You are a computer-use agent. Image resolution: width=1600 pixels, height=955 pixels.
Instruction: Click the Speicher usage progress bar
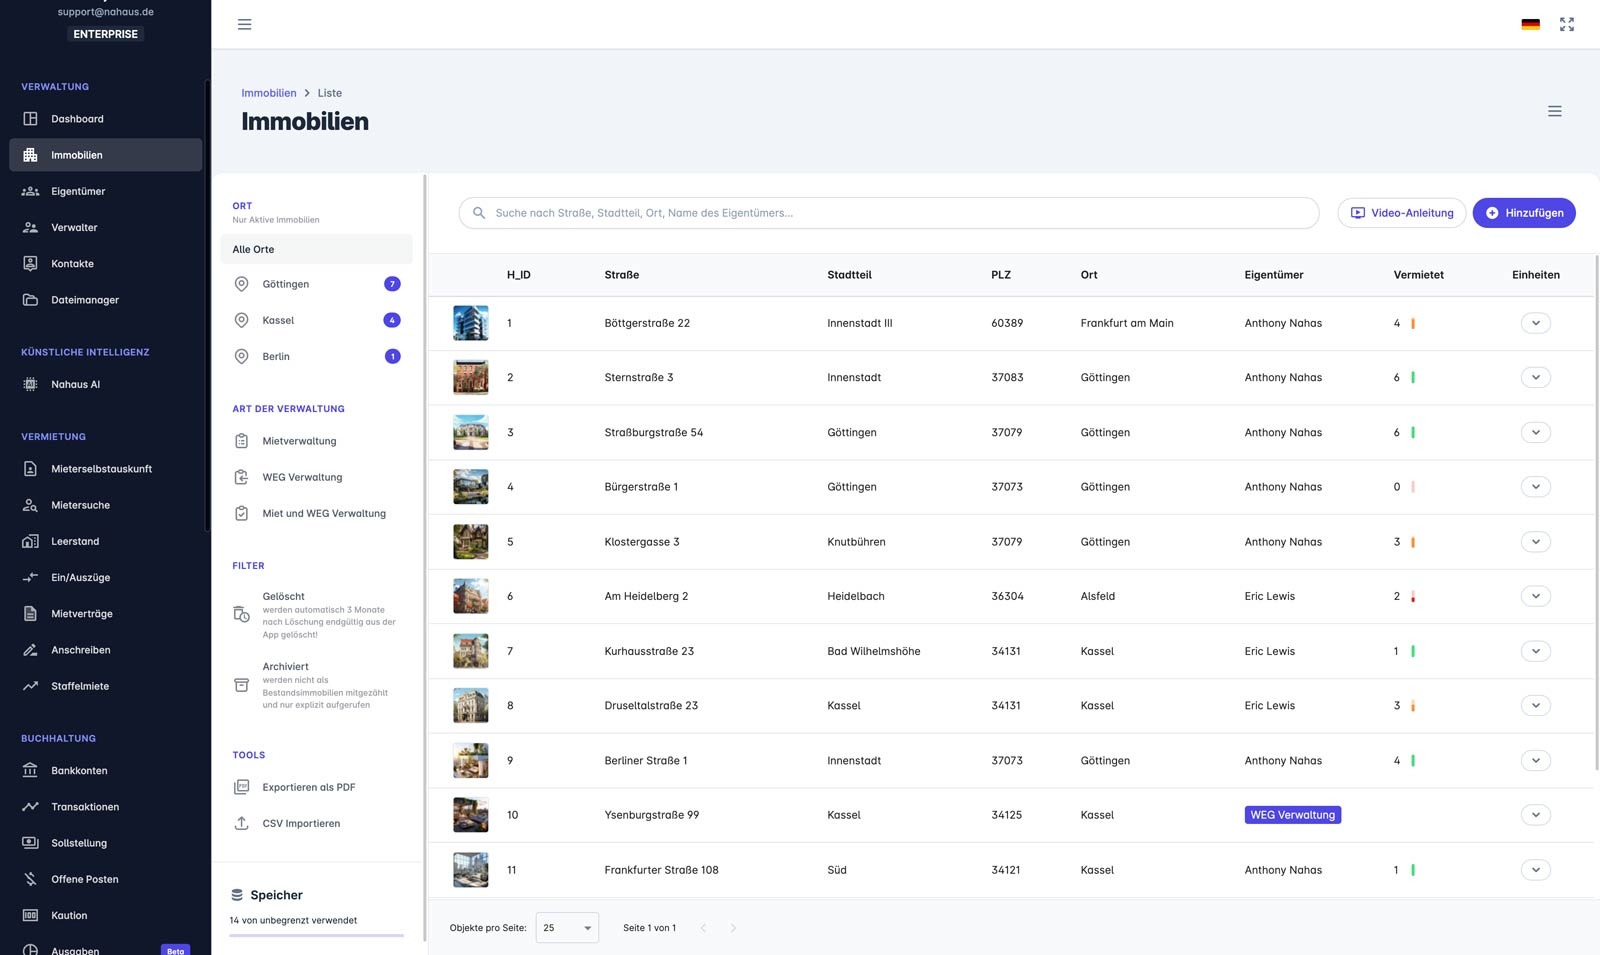[x=316, y=935]
